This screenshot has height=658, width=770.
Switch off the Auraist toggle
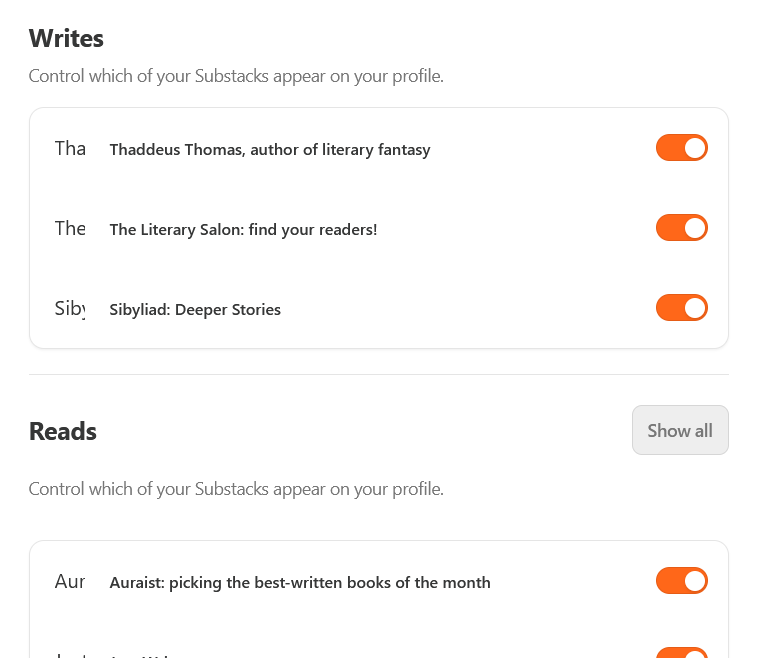682,581
